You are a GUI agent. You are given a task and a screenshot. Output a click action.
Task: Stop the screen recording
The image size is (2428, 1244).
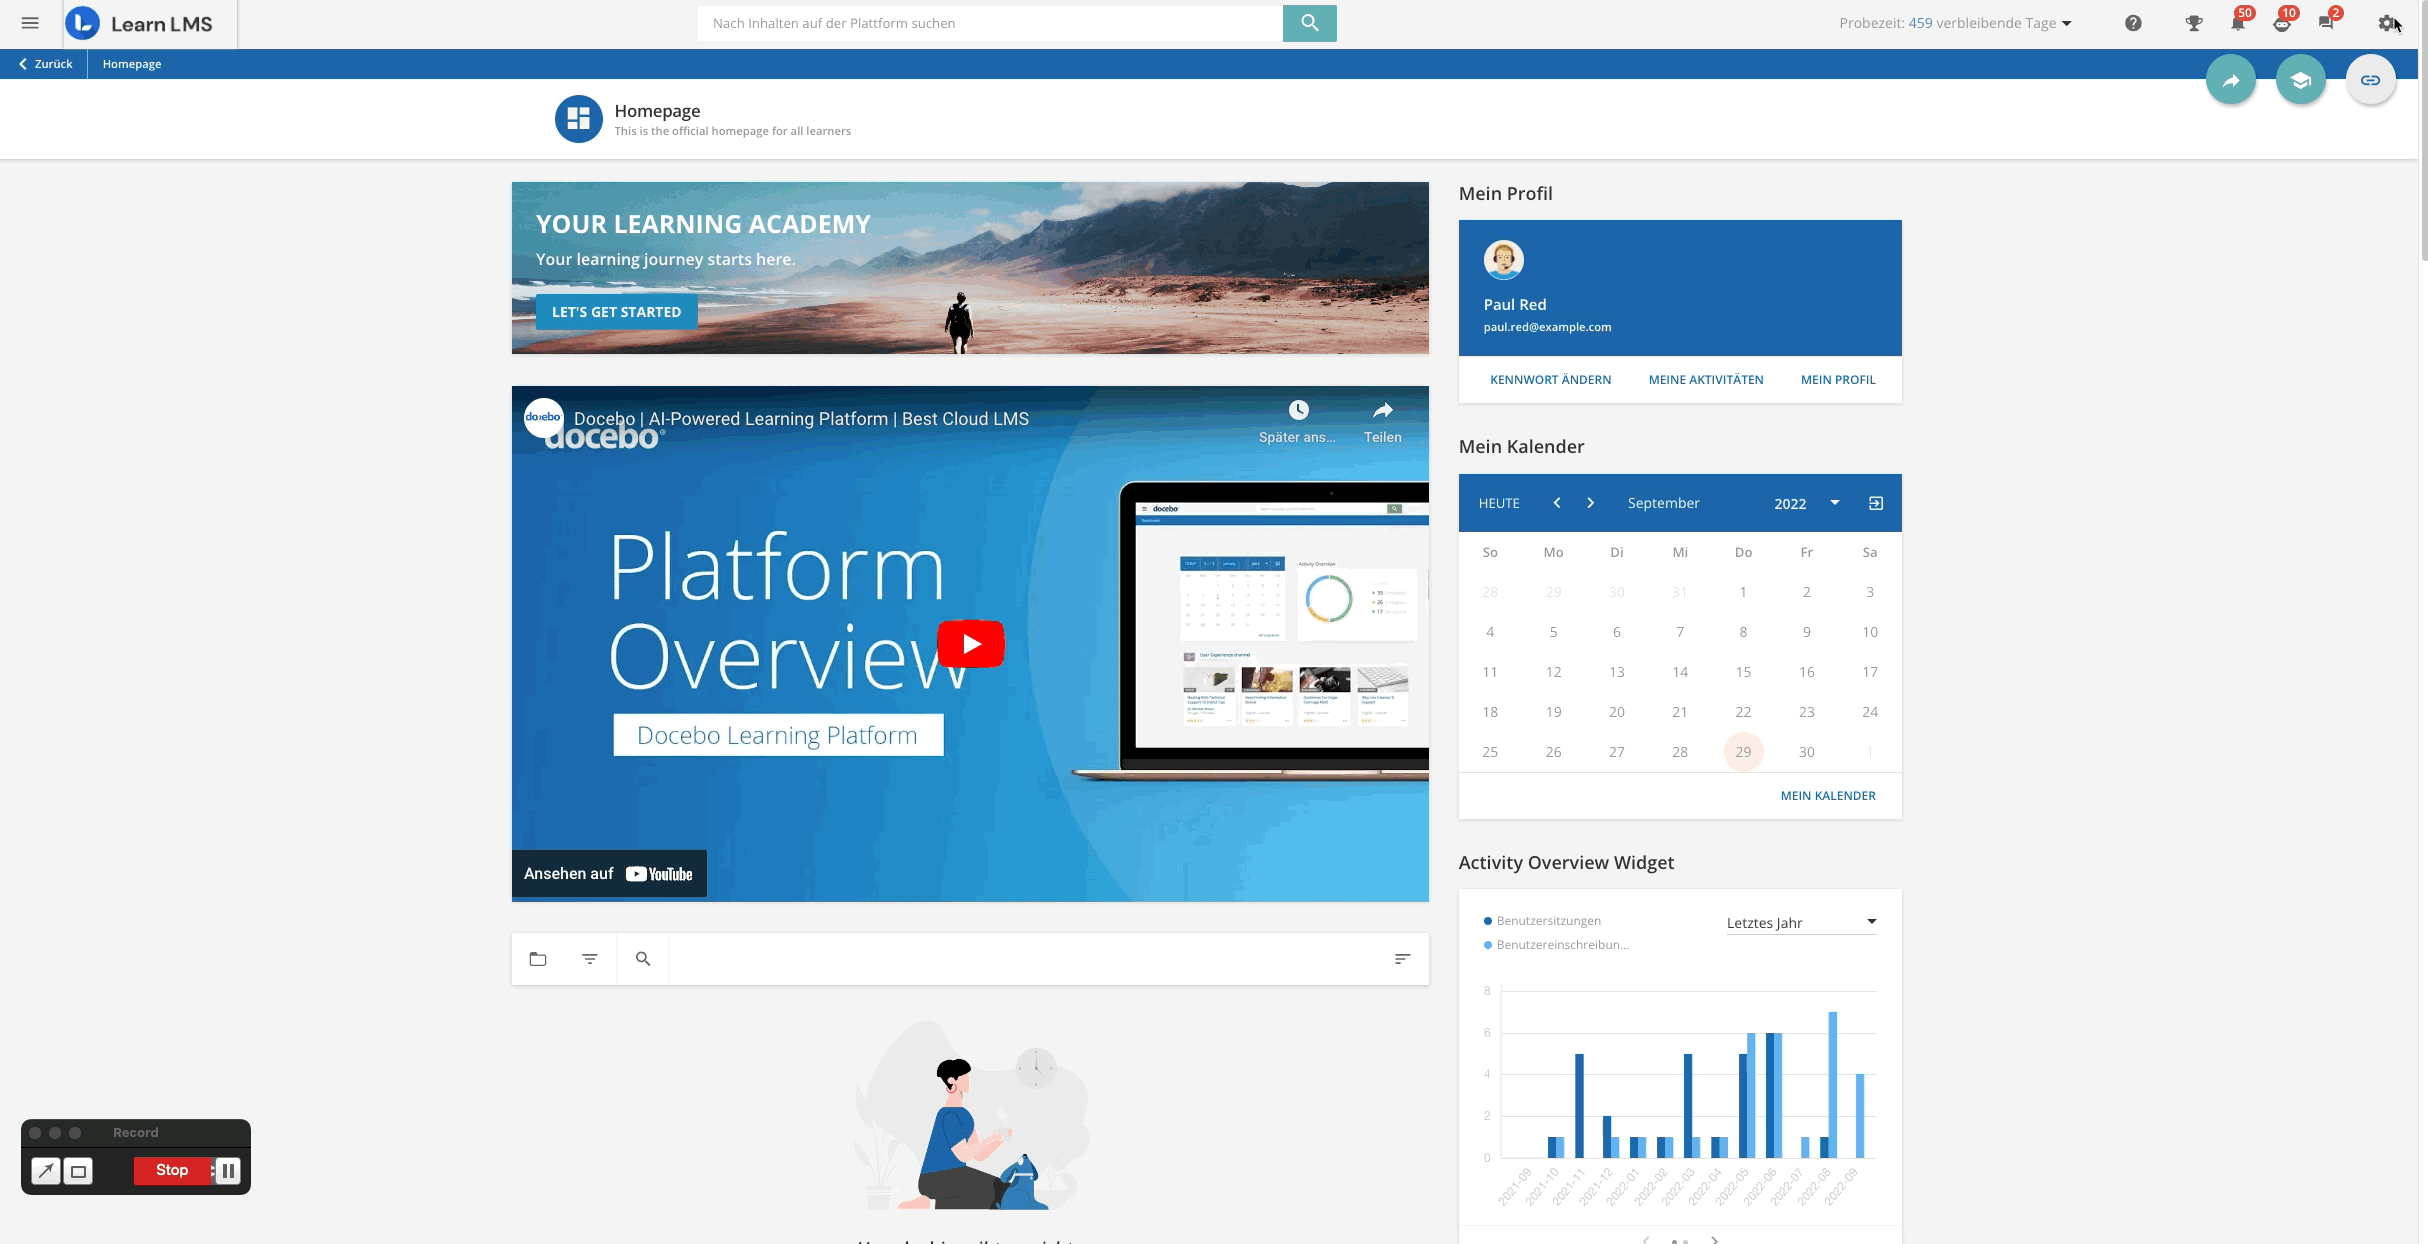[172, 1170]
